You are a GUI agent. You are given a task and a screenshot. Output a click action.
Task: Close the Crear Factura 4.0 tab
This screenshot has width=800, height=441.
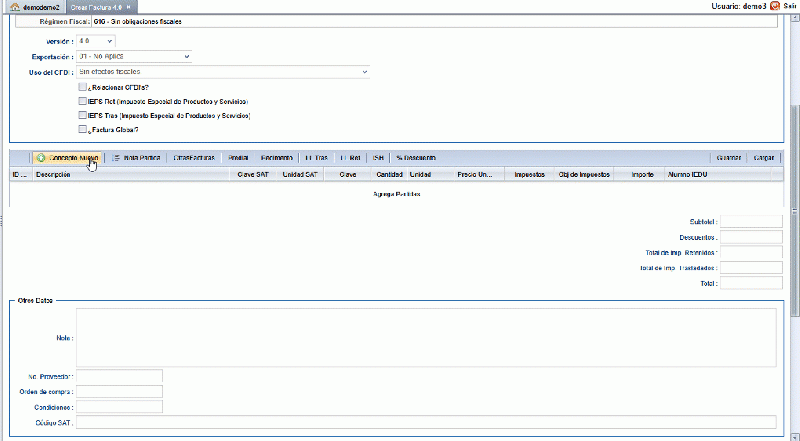(x=129, y=7)
